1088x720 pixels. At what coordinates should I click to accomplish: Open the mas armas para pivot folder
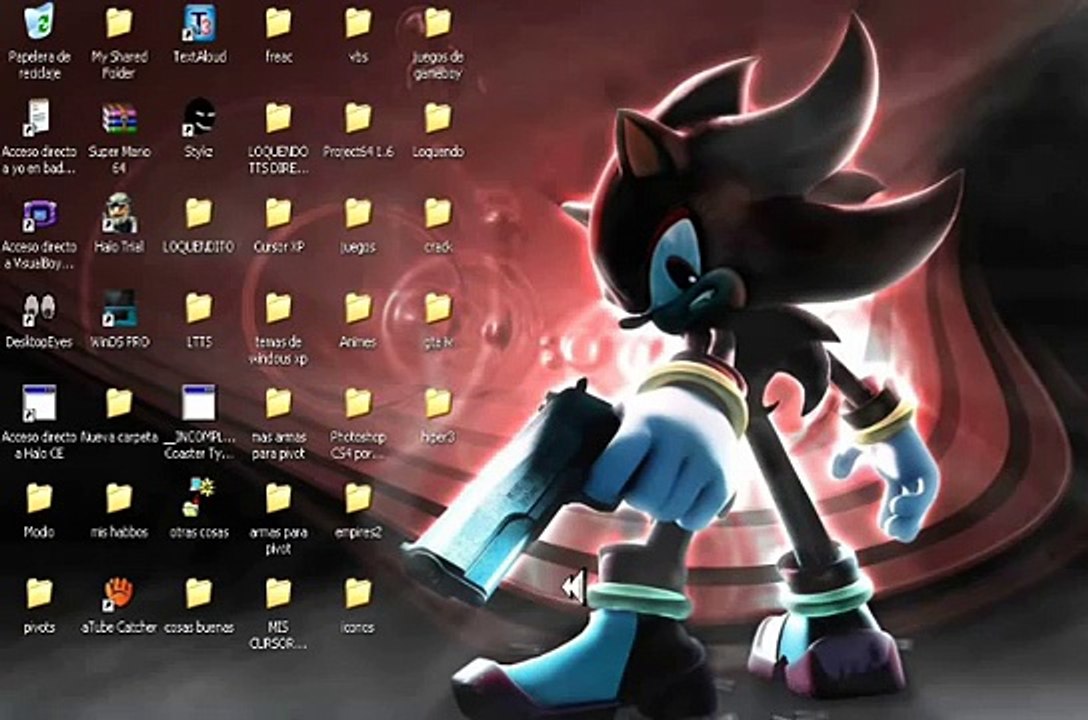pyautogui.click(x=278, y=402)
